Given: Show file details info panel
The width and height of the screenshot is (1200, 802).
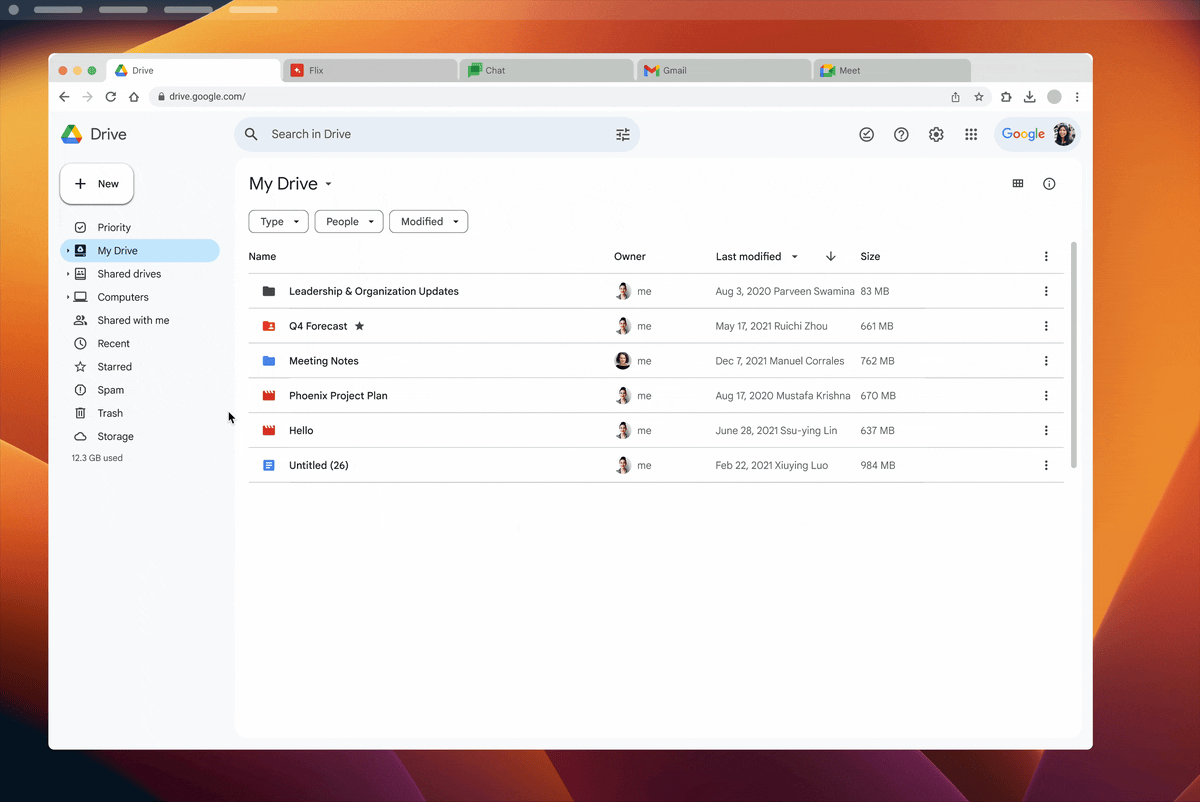Looking at the screenshot, I should click(1049, 184).
